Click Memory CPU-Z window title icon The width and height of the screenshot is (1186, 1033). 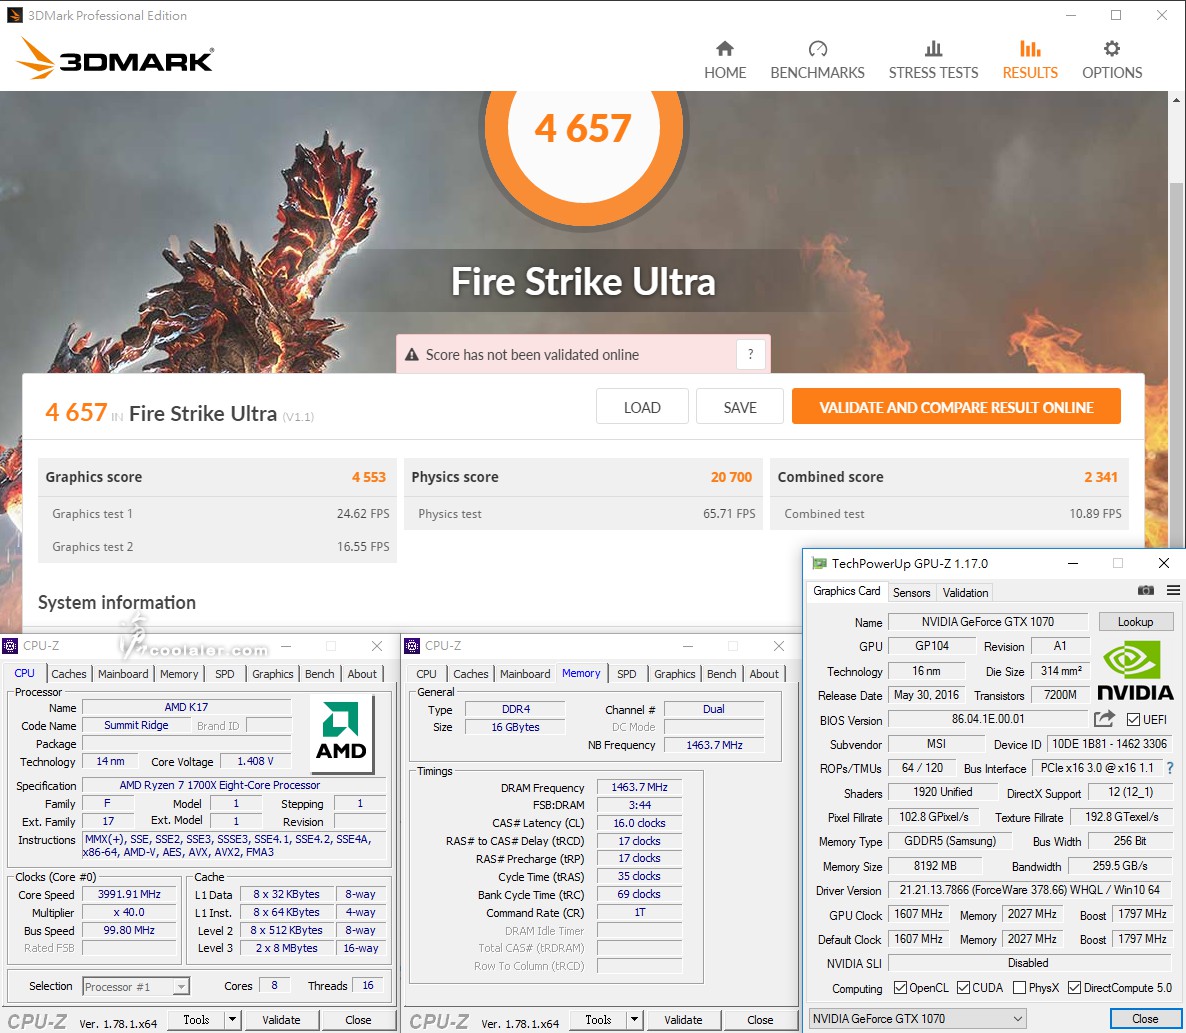point(412,646)
